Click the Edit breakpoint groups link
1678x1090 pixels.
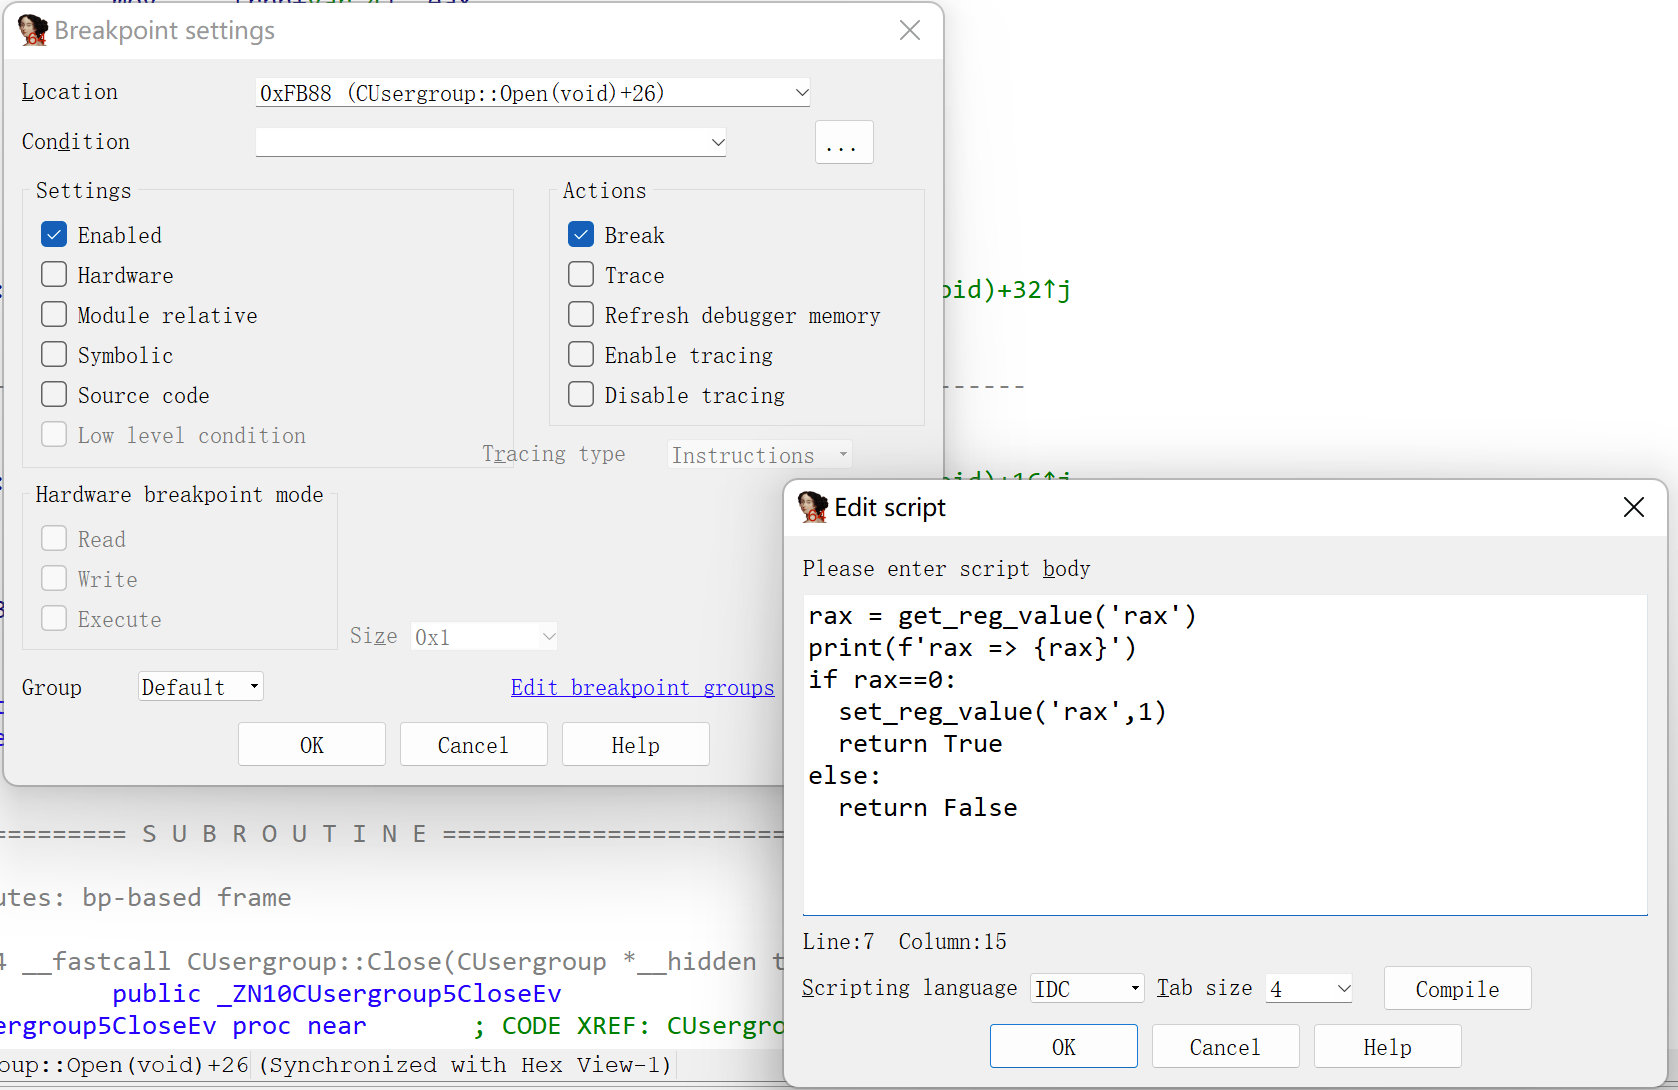pos(642,688)
